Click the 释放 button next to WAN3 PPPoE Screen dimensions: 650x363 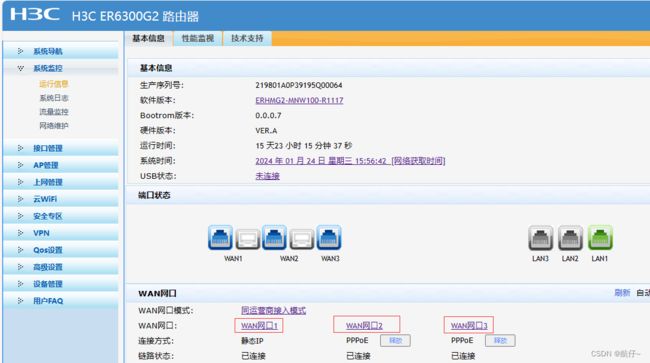[x=500, y=341]
